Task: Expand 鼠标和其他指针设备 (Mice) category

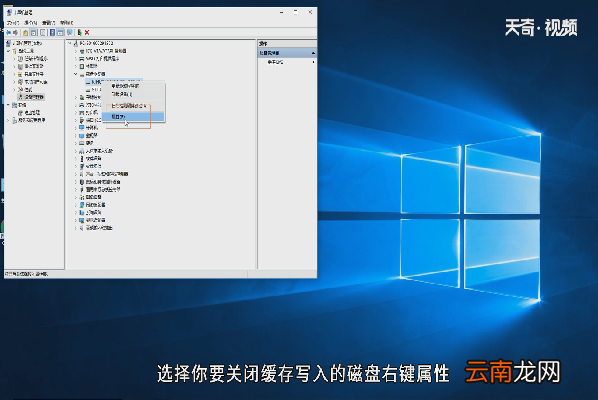Action: pyautogui.click(x=76, y=182)
